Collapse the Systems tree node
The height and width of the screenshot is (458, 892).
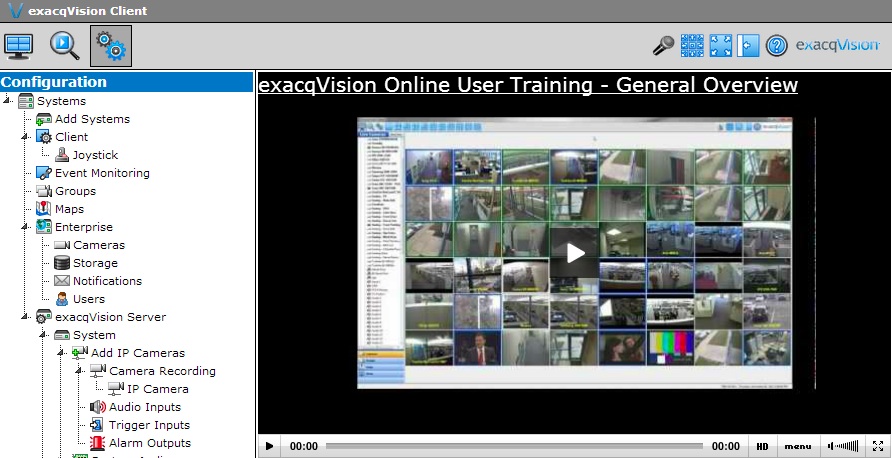(8, 101)
